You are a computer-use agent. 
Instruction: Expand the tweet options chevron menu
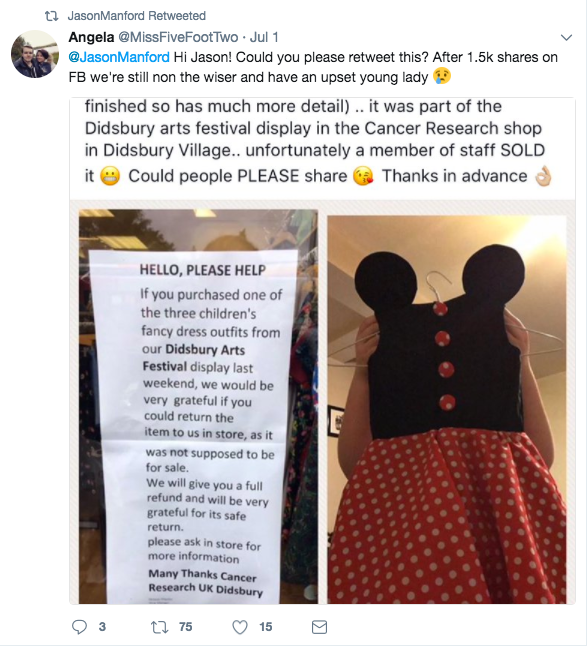pyautogui.click(x=567, y=37)
